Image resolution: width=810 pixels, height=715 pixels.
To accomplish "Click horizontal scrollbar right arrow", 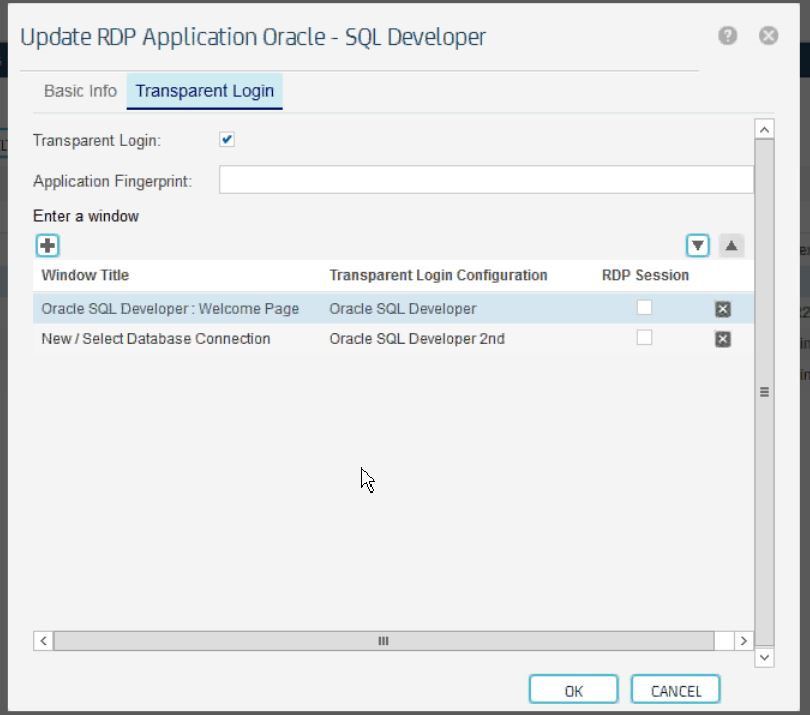I will pyautogui.click(x=743, y=641).
